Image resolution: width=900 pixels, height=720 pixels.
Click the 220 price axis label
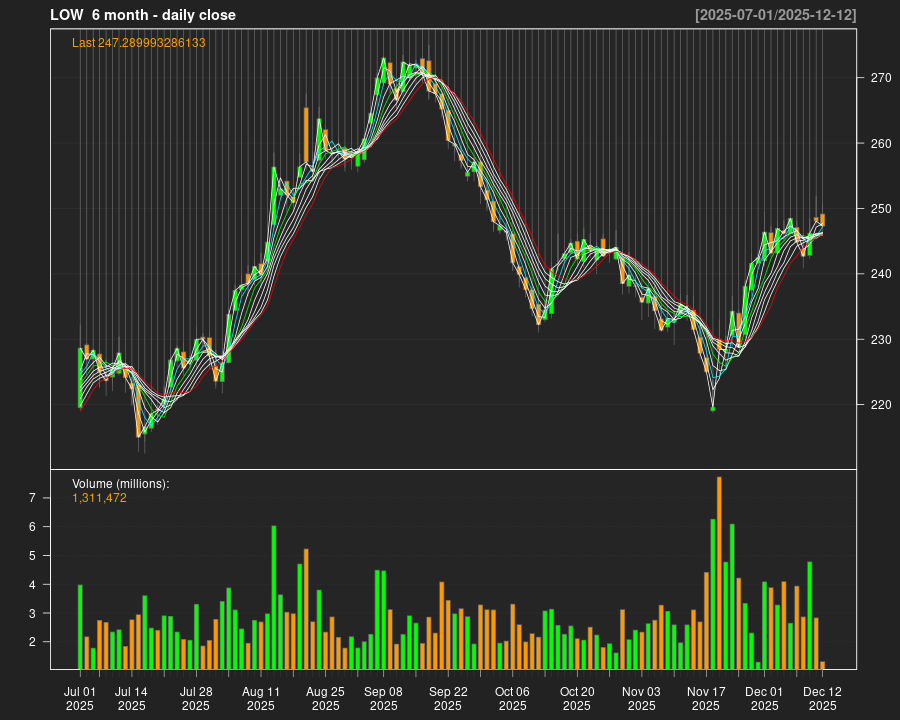point(881,405)
